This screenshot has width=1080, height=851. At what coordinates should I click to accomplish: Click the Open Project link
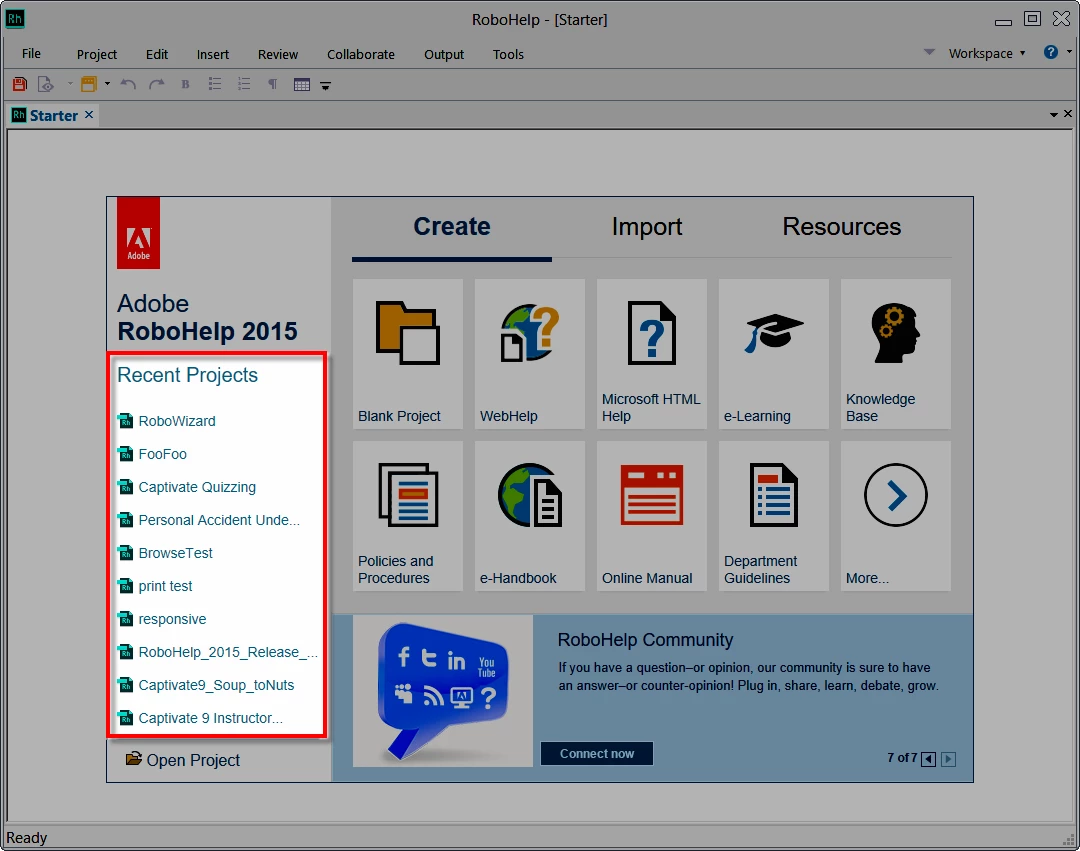pos(183,759)
